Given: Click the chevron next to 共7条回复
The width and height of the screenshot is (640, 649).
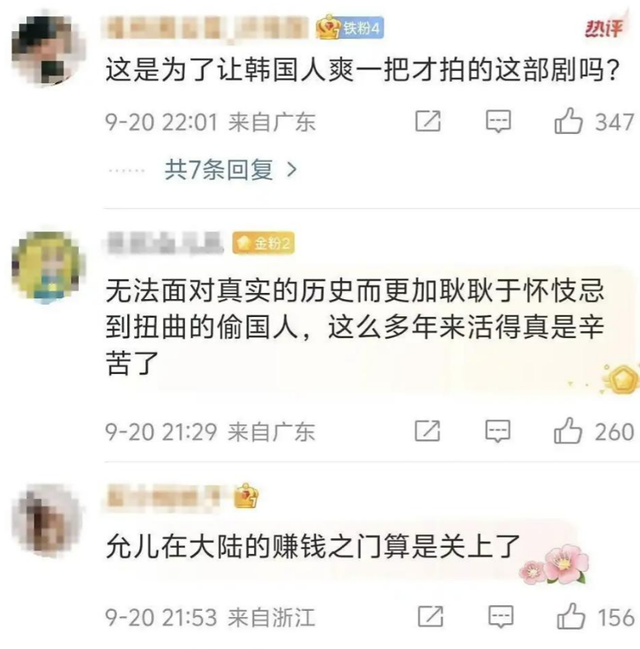Looking at the screenshot, I should [x=292, y=169].
